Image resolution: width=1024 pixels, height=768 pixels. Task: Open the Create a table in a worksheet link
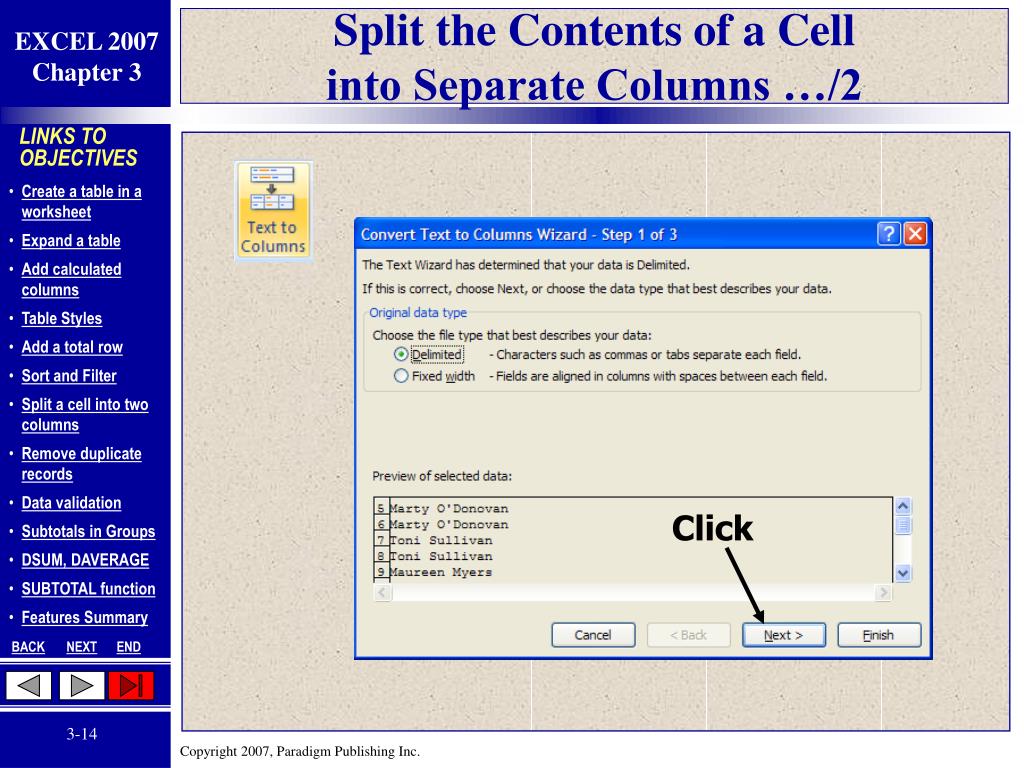(x=82, y=201)
